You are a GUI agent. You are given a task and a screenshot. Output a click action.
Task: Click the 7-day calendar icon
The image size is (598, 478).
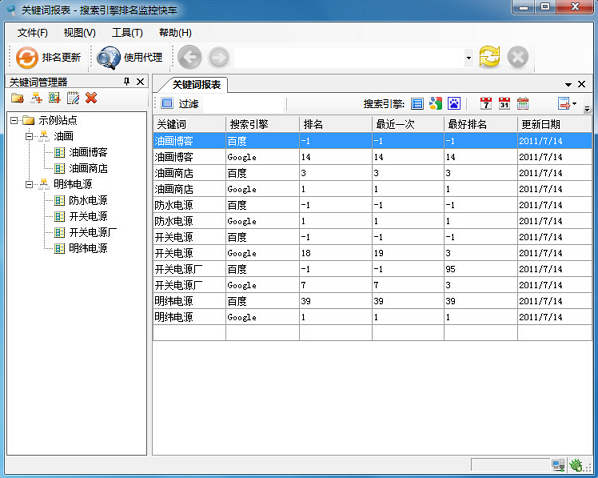pyautogui.click(x=486, y=103)
